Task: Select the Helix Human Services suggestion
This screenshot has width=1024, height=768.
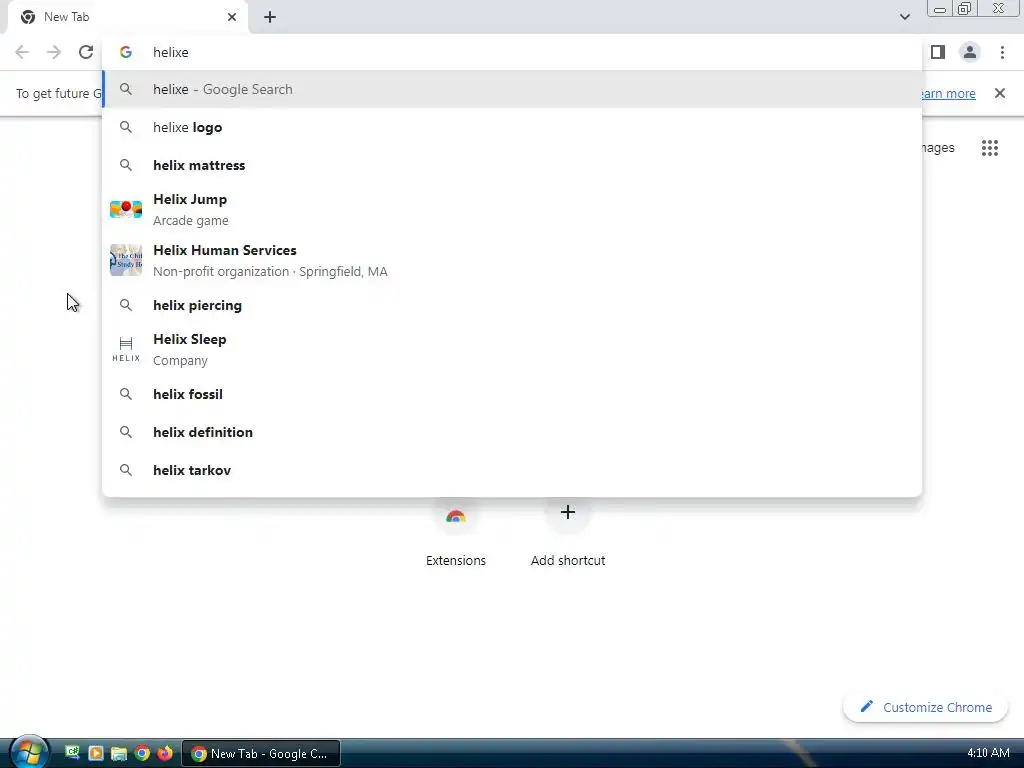Action: point(512,260)
